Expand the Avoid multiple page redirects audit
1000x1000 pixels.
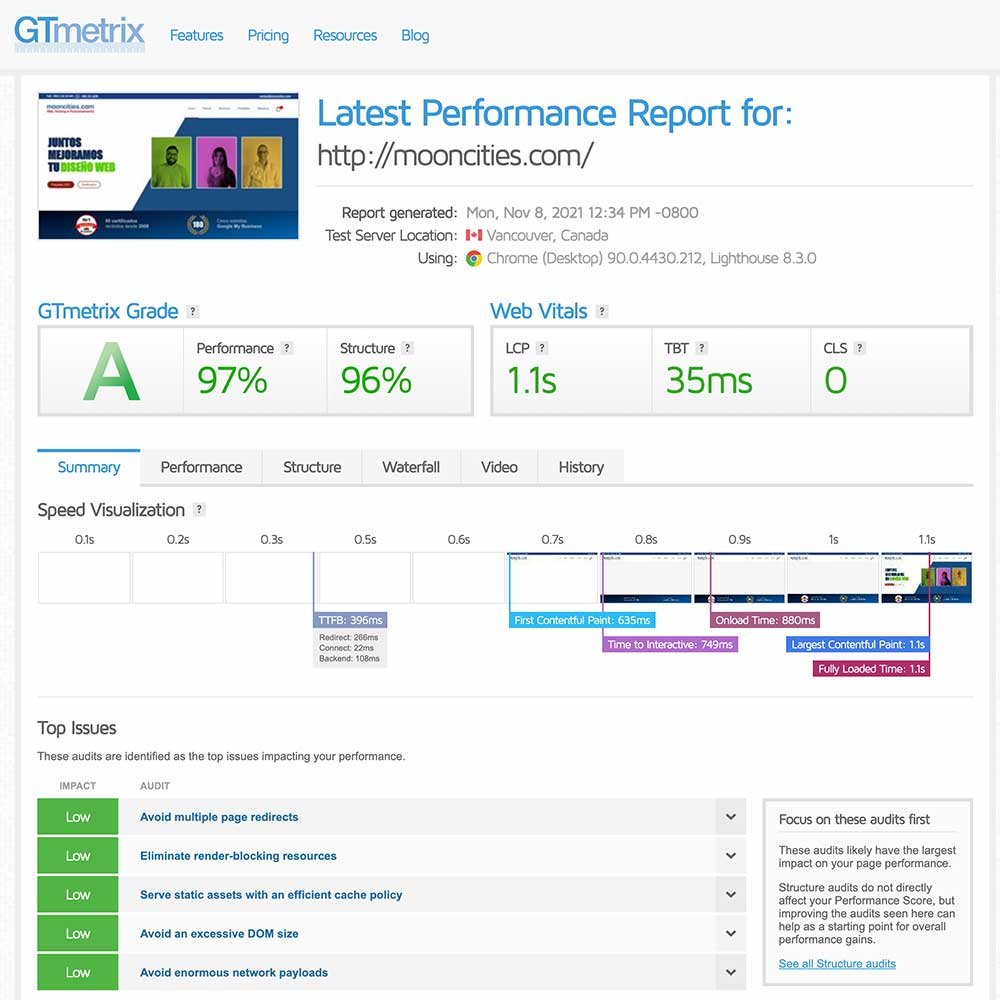pyautogui.click(x=731, y=817)
